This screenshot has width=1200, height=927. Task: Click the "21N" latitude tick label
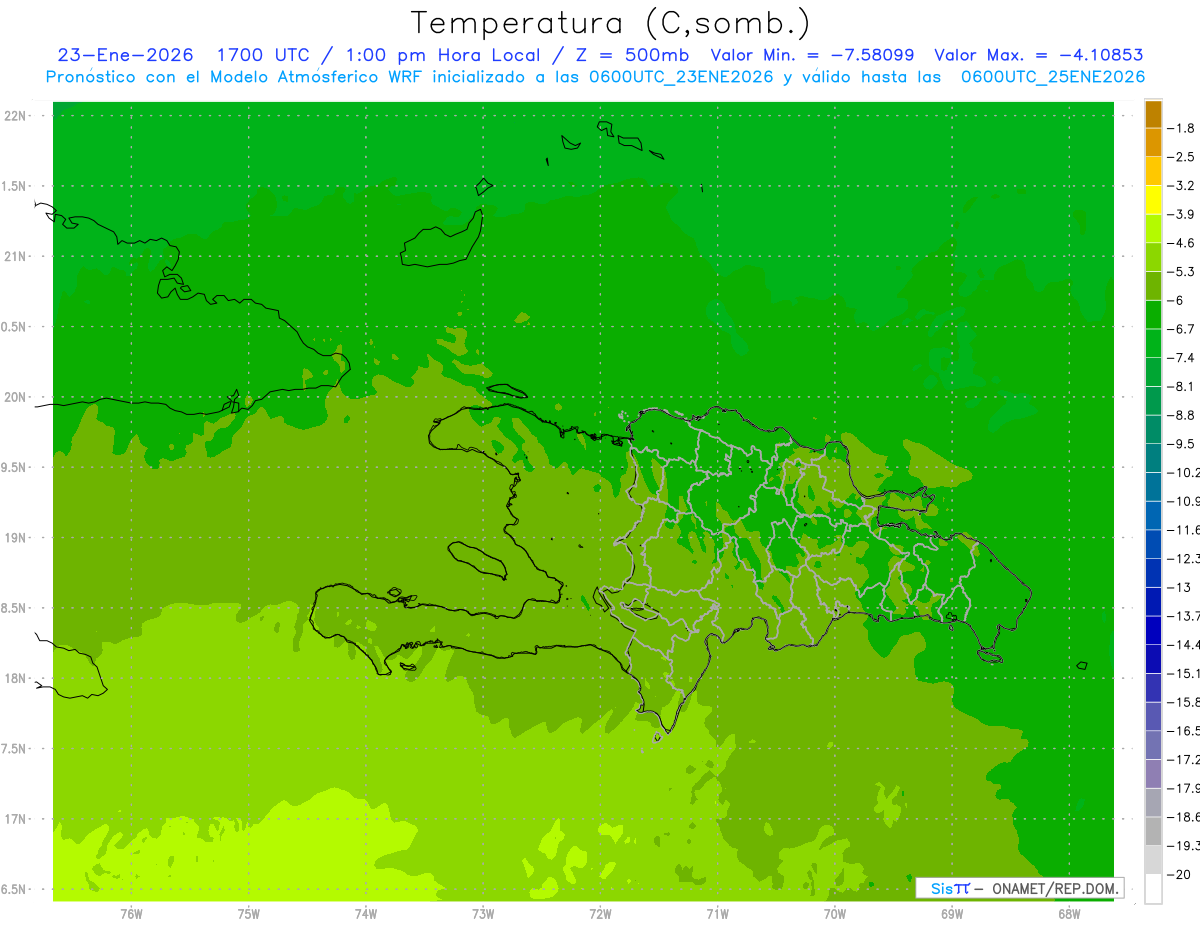[15, 257]
